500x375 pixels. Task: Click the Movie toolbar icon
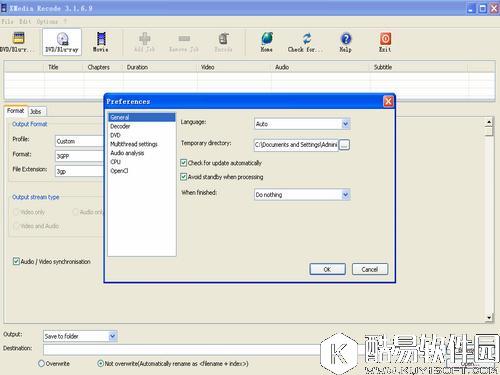[101, 42]
